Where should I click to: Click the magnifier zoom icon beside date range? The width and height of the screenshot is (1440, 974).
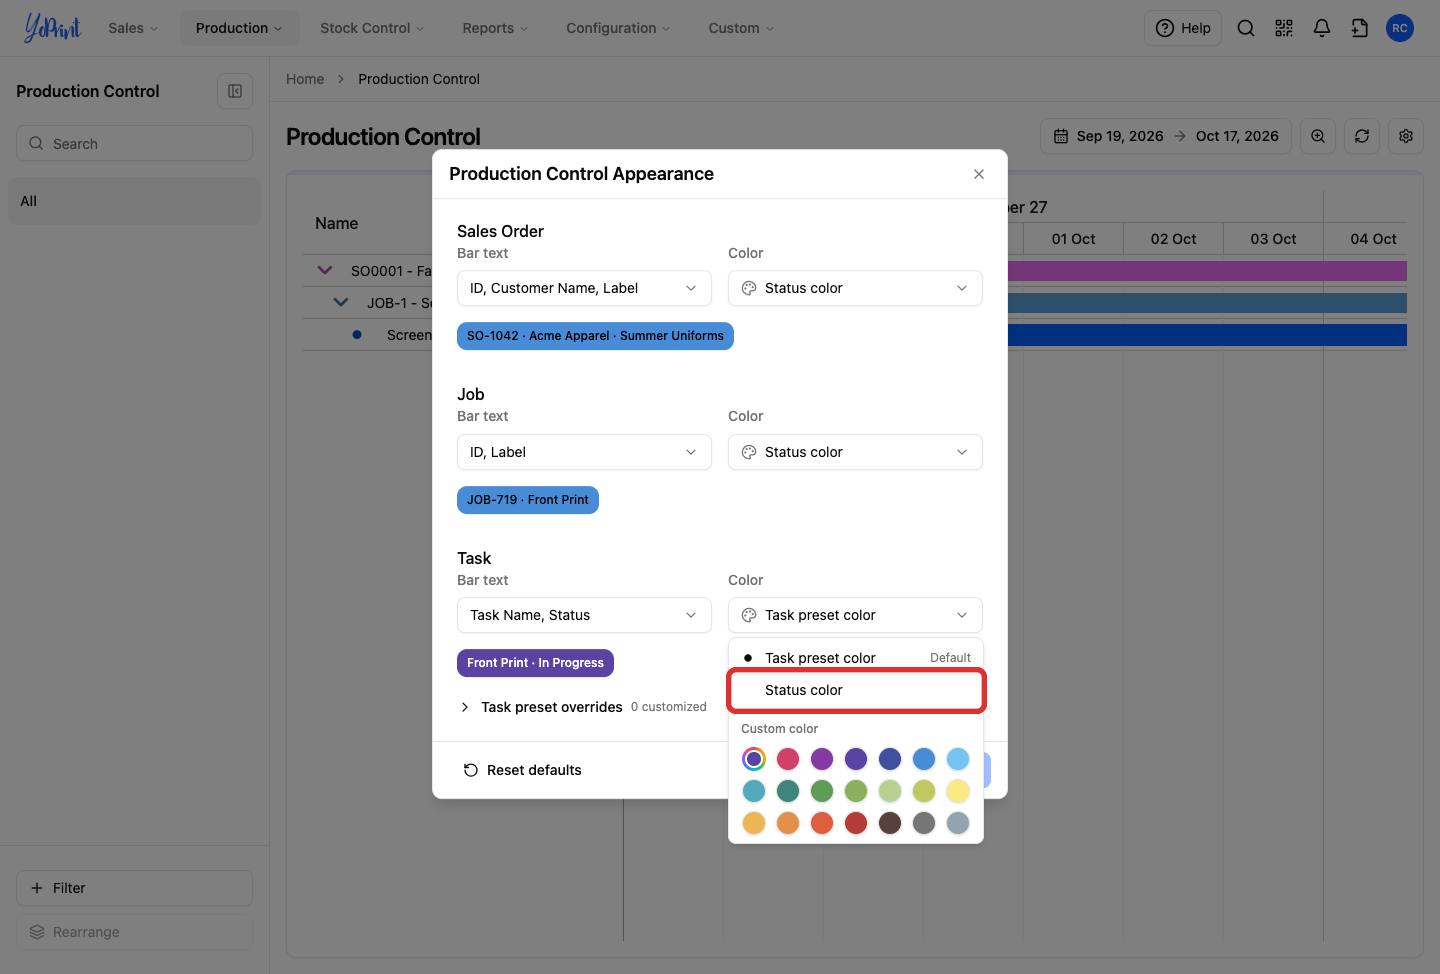(x=1318, y=136)
